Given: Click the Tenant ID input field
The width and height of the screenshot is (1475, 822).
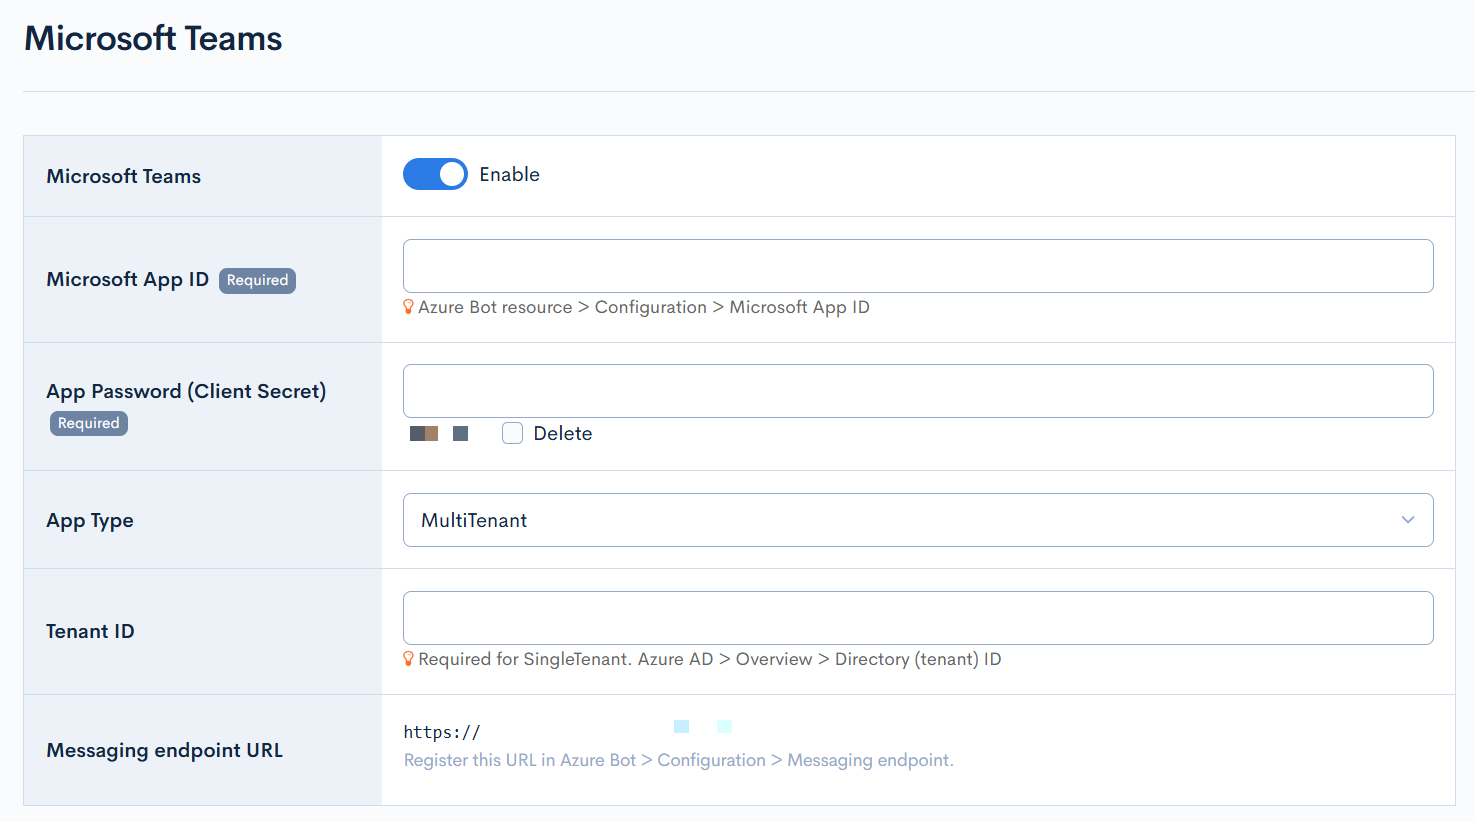Looking at the screenshot, I should click(918, 618).
